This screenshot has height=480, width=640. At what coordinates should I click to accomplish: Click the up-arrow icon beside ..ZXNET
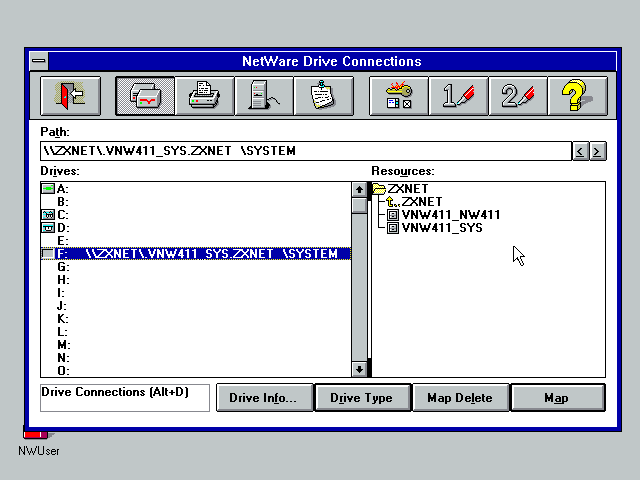(391, 202)
